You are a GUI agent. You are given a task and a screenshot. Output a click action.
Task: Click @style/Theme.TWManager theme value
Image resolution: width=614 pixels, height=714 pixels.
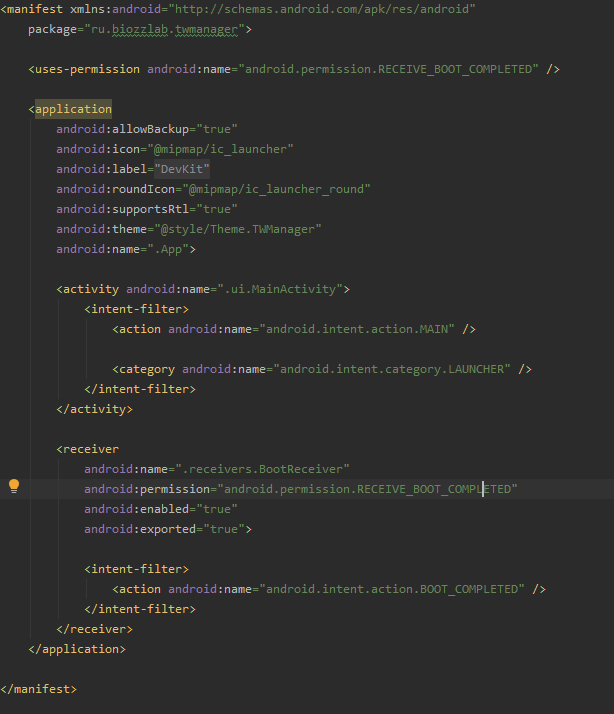[x=238, y=230]
